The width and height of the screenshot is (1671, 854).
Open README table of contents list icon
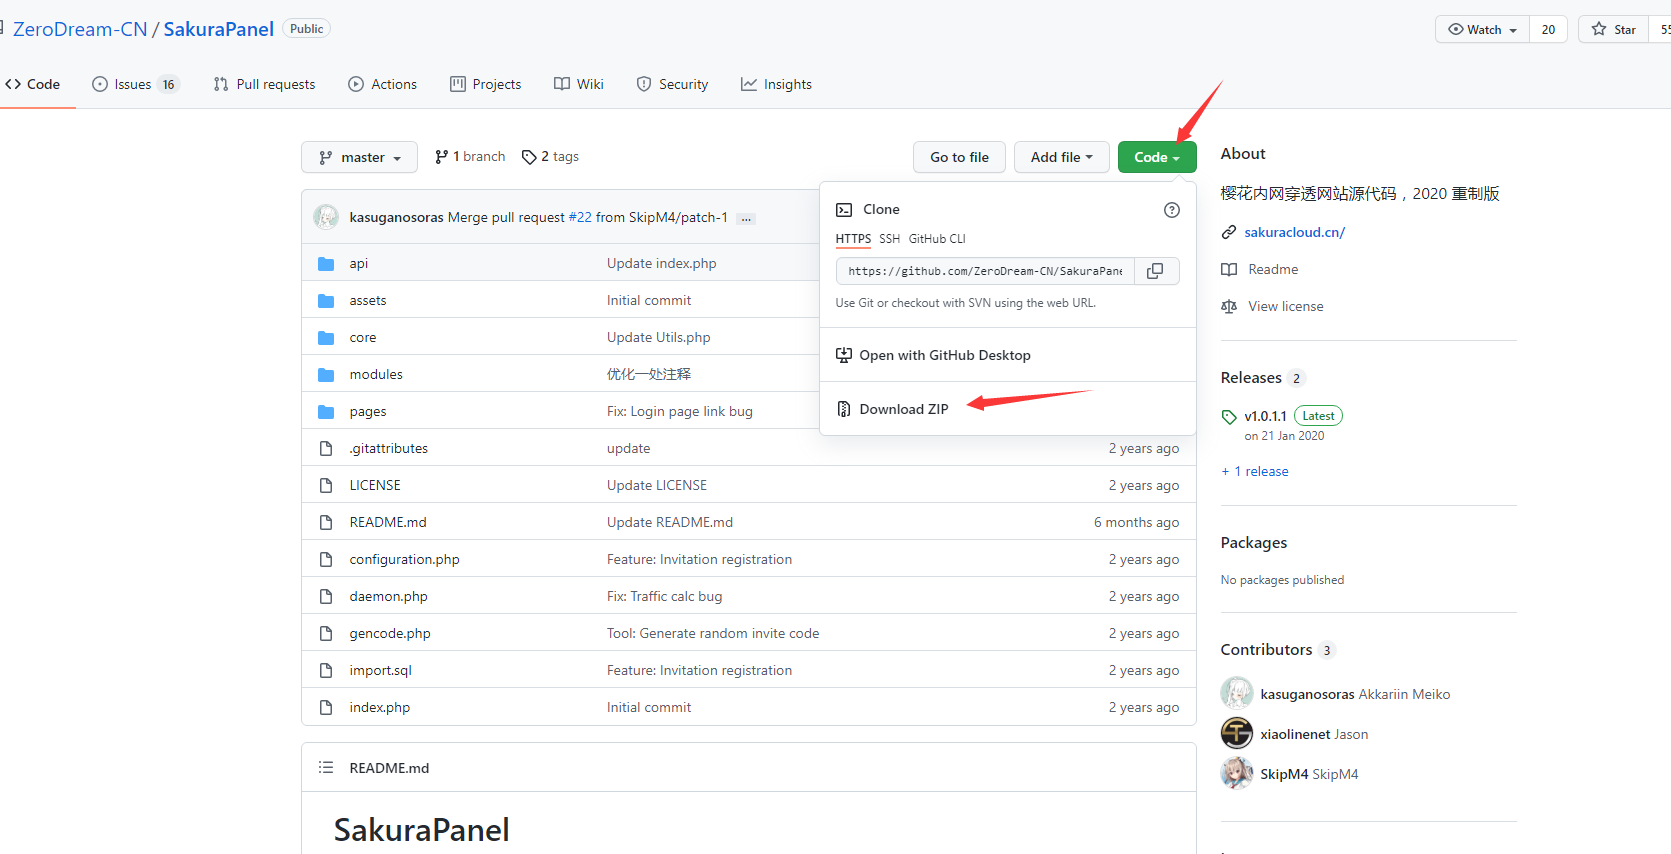(x=326, y=768)
